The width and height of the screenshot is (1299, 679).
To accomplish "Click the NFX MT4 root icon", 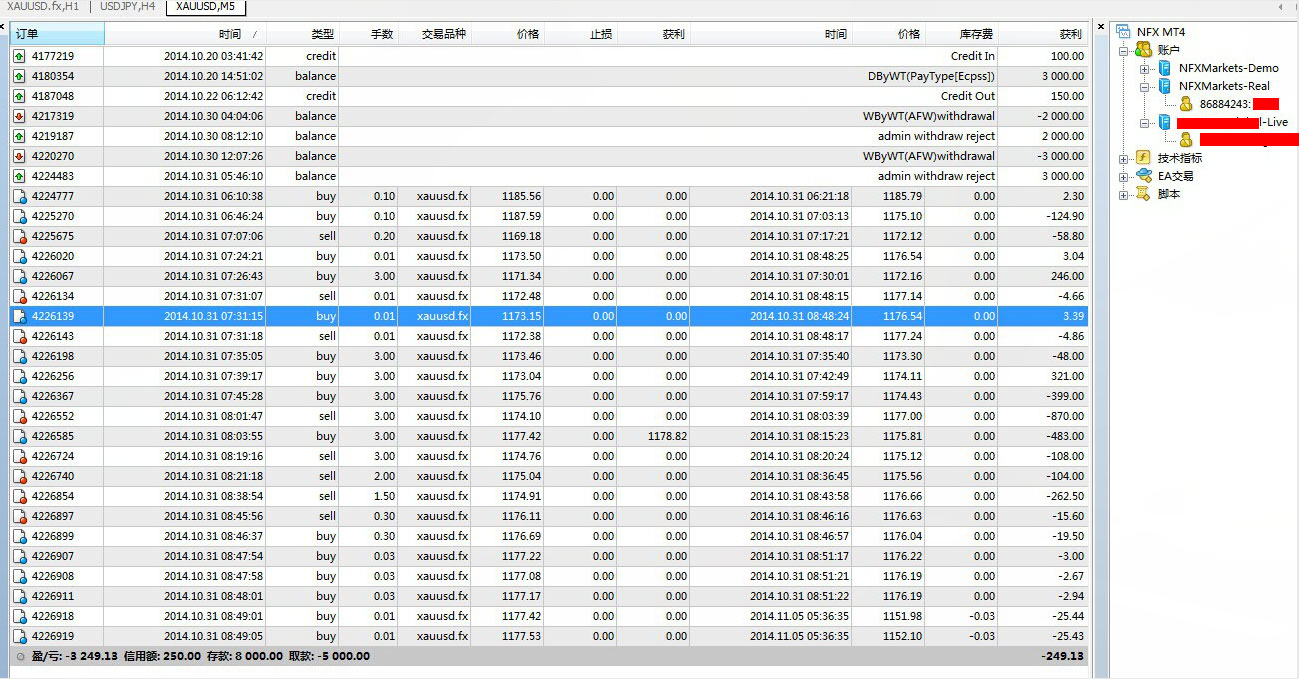I will pyautogui.click(x=1123, y=32).
